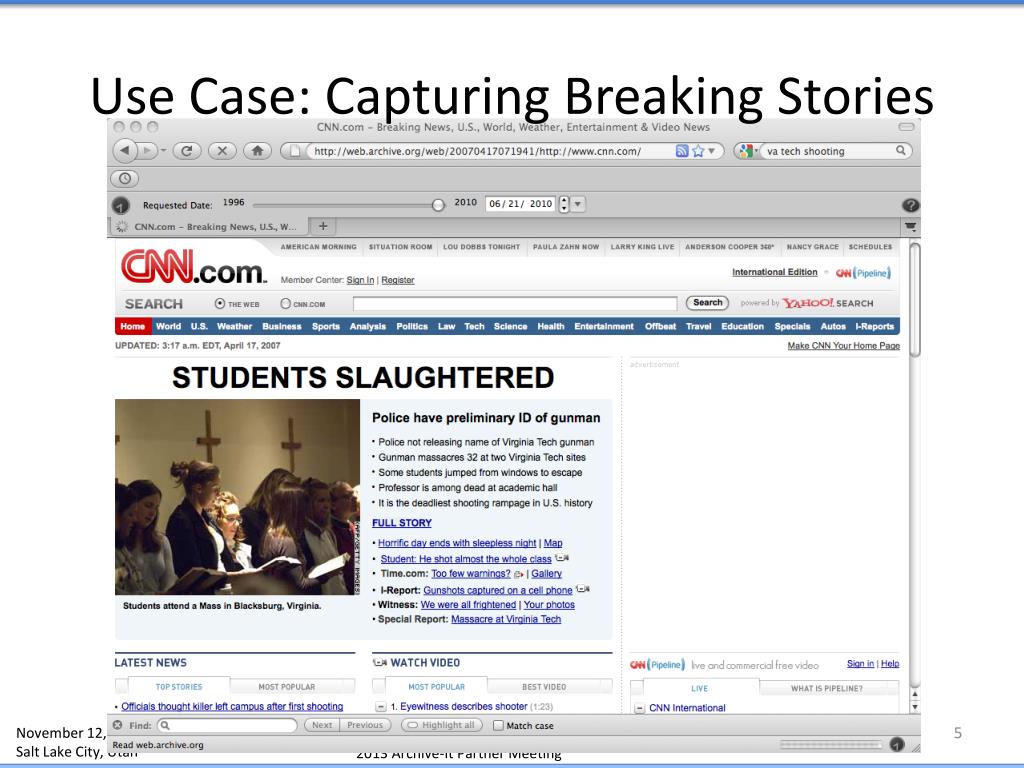The height and width of the screenshot is (768, 1024).
Task: Select the CNN.COM search radio button
Action: click(285, 304)
